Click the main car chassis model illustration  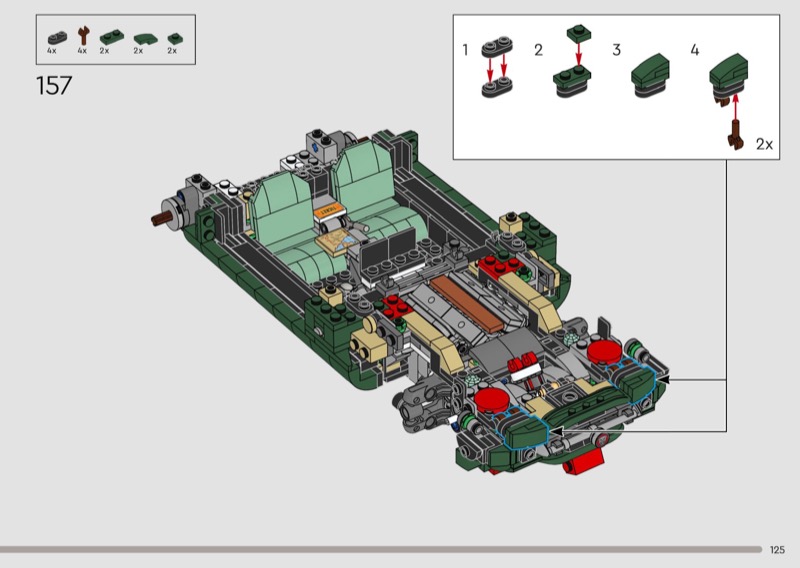coord(411,301)
